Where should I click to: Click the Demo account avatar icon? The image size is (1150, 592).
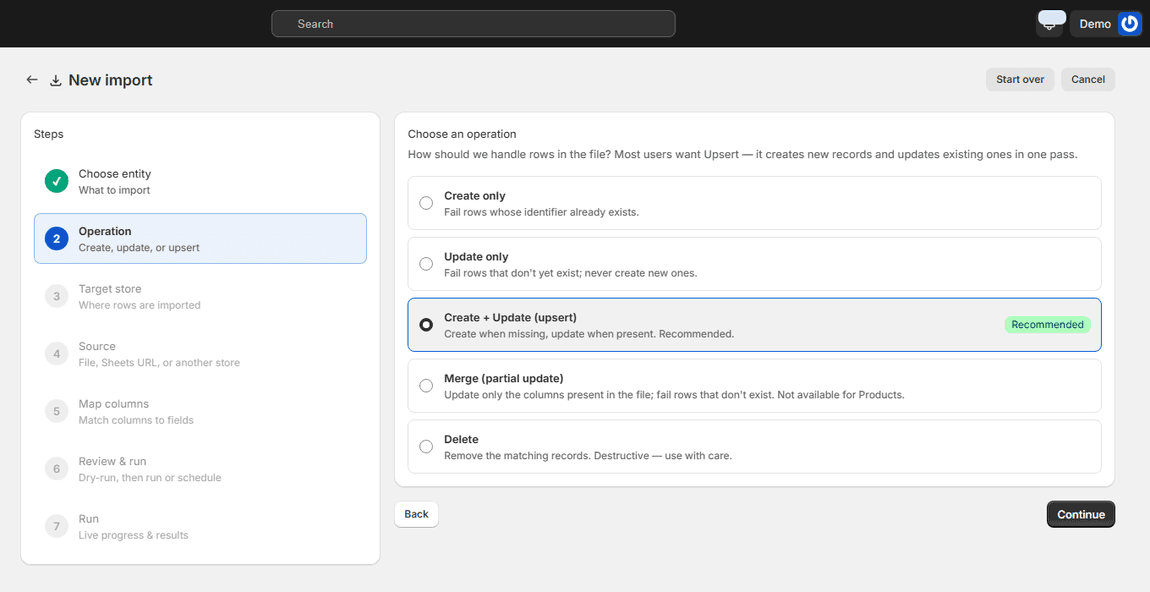click(x=1129, y=23)
